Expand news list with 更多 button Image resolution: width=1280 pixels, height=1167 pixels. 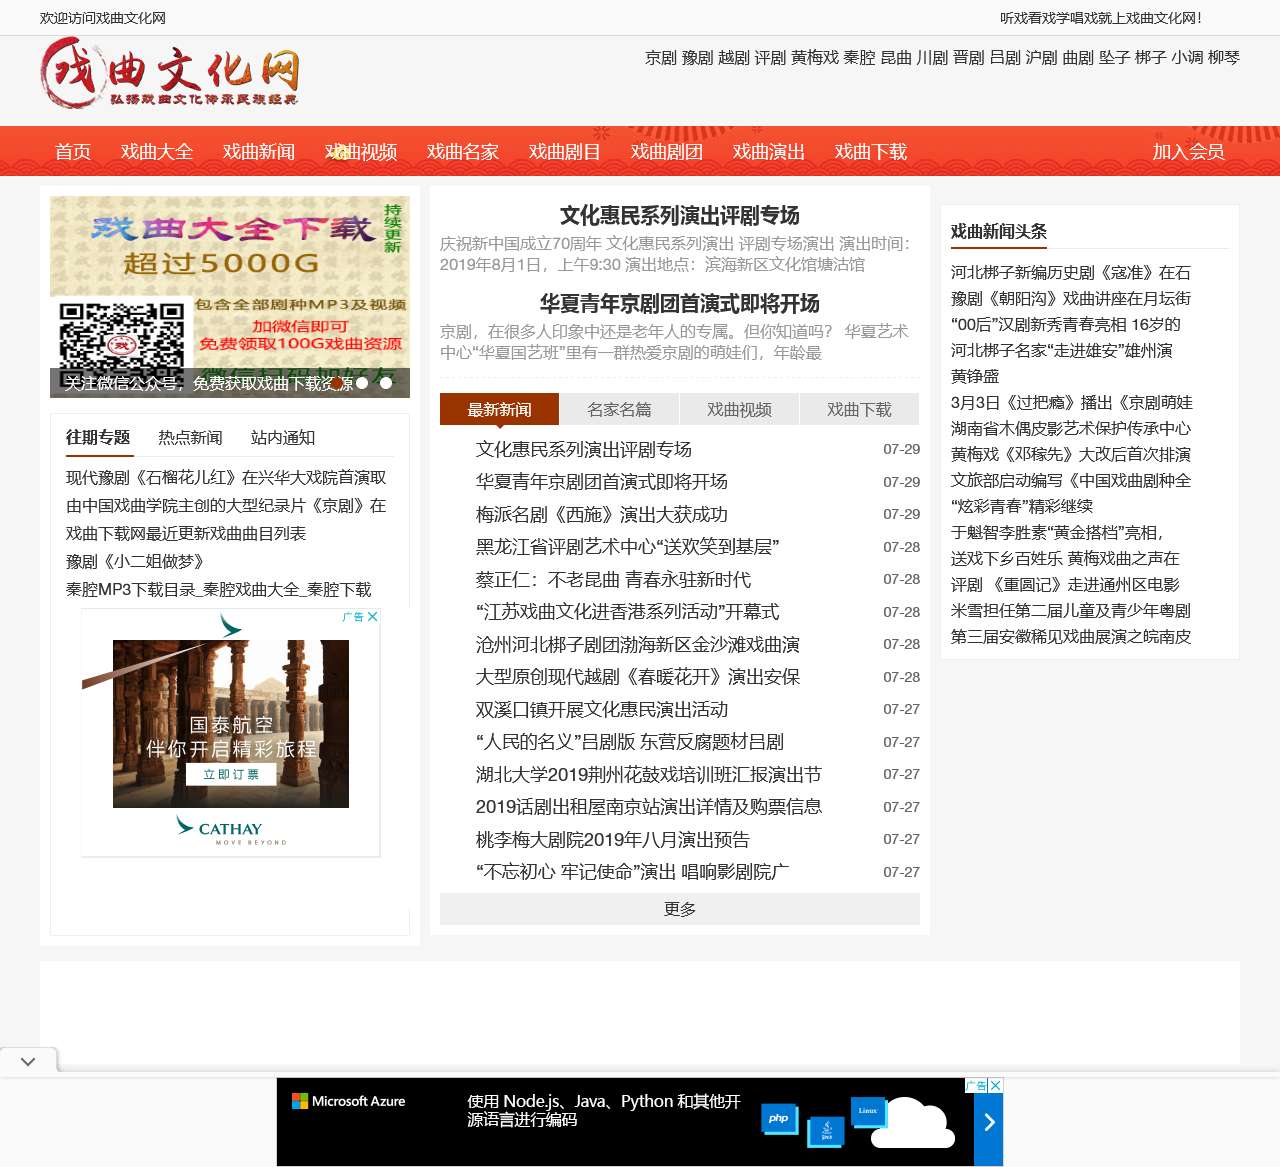(x=679, y=909)
